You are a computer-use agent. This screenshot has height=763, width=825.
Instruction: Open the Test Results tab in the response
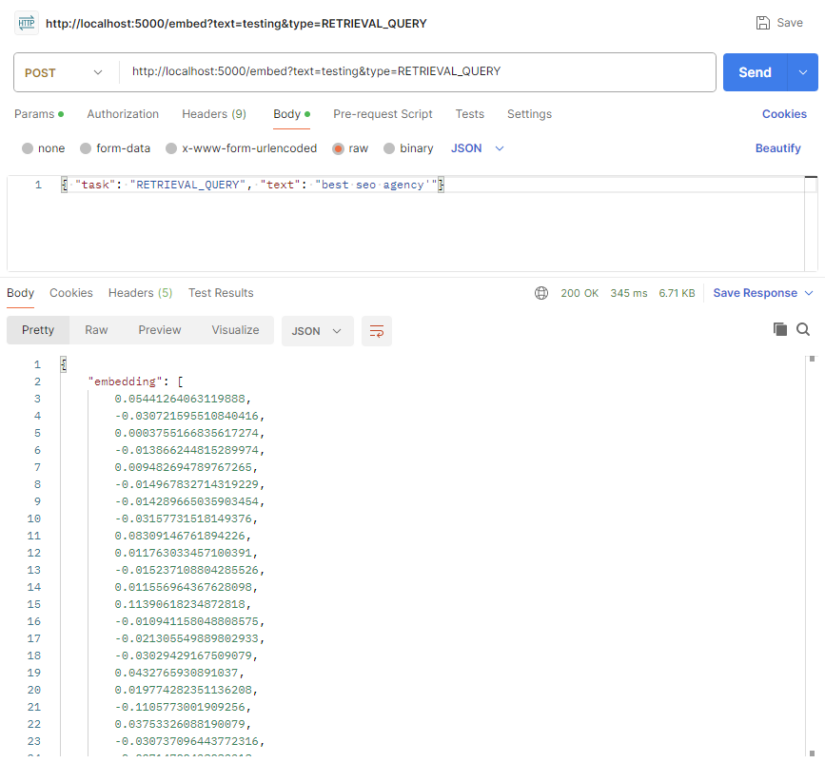(220, 293)
